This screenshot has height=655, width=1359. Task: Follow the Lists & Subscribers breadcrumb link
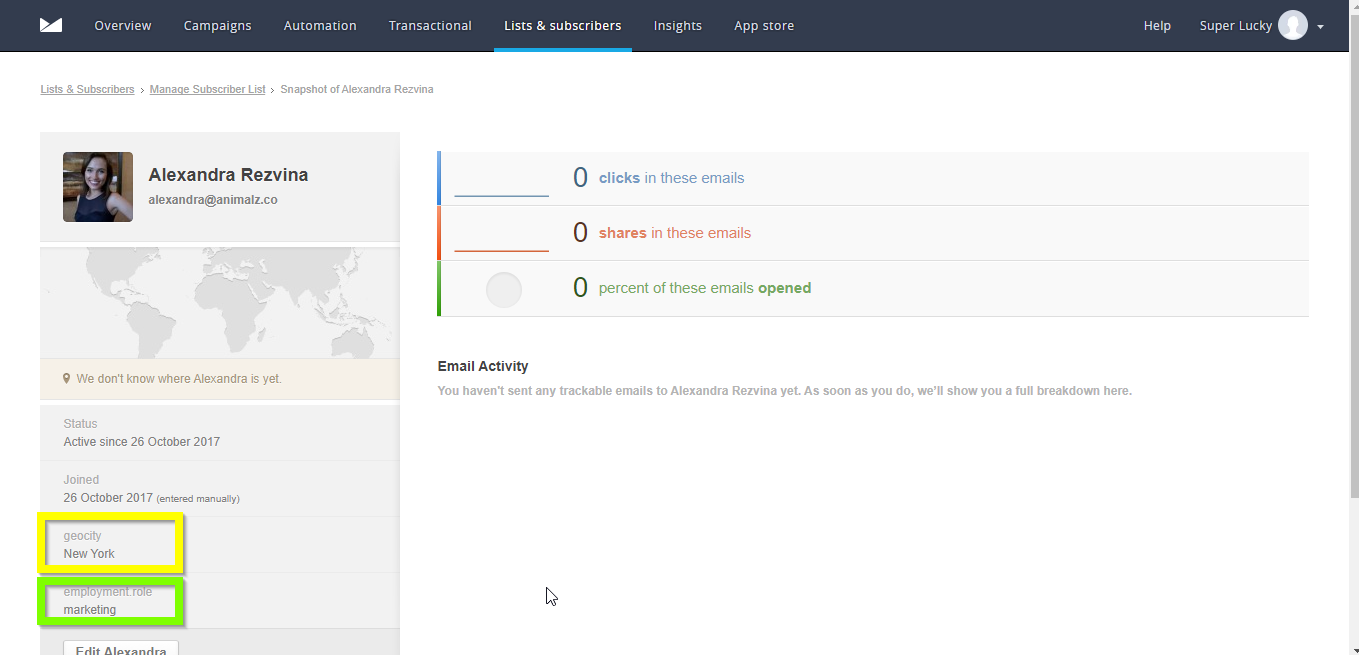tap(87, 89)
